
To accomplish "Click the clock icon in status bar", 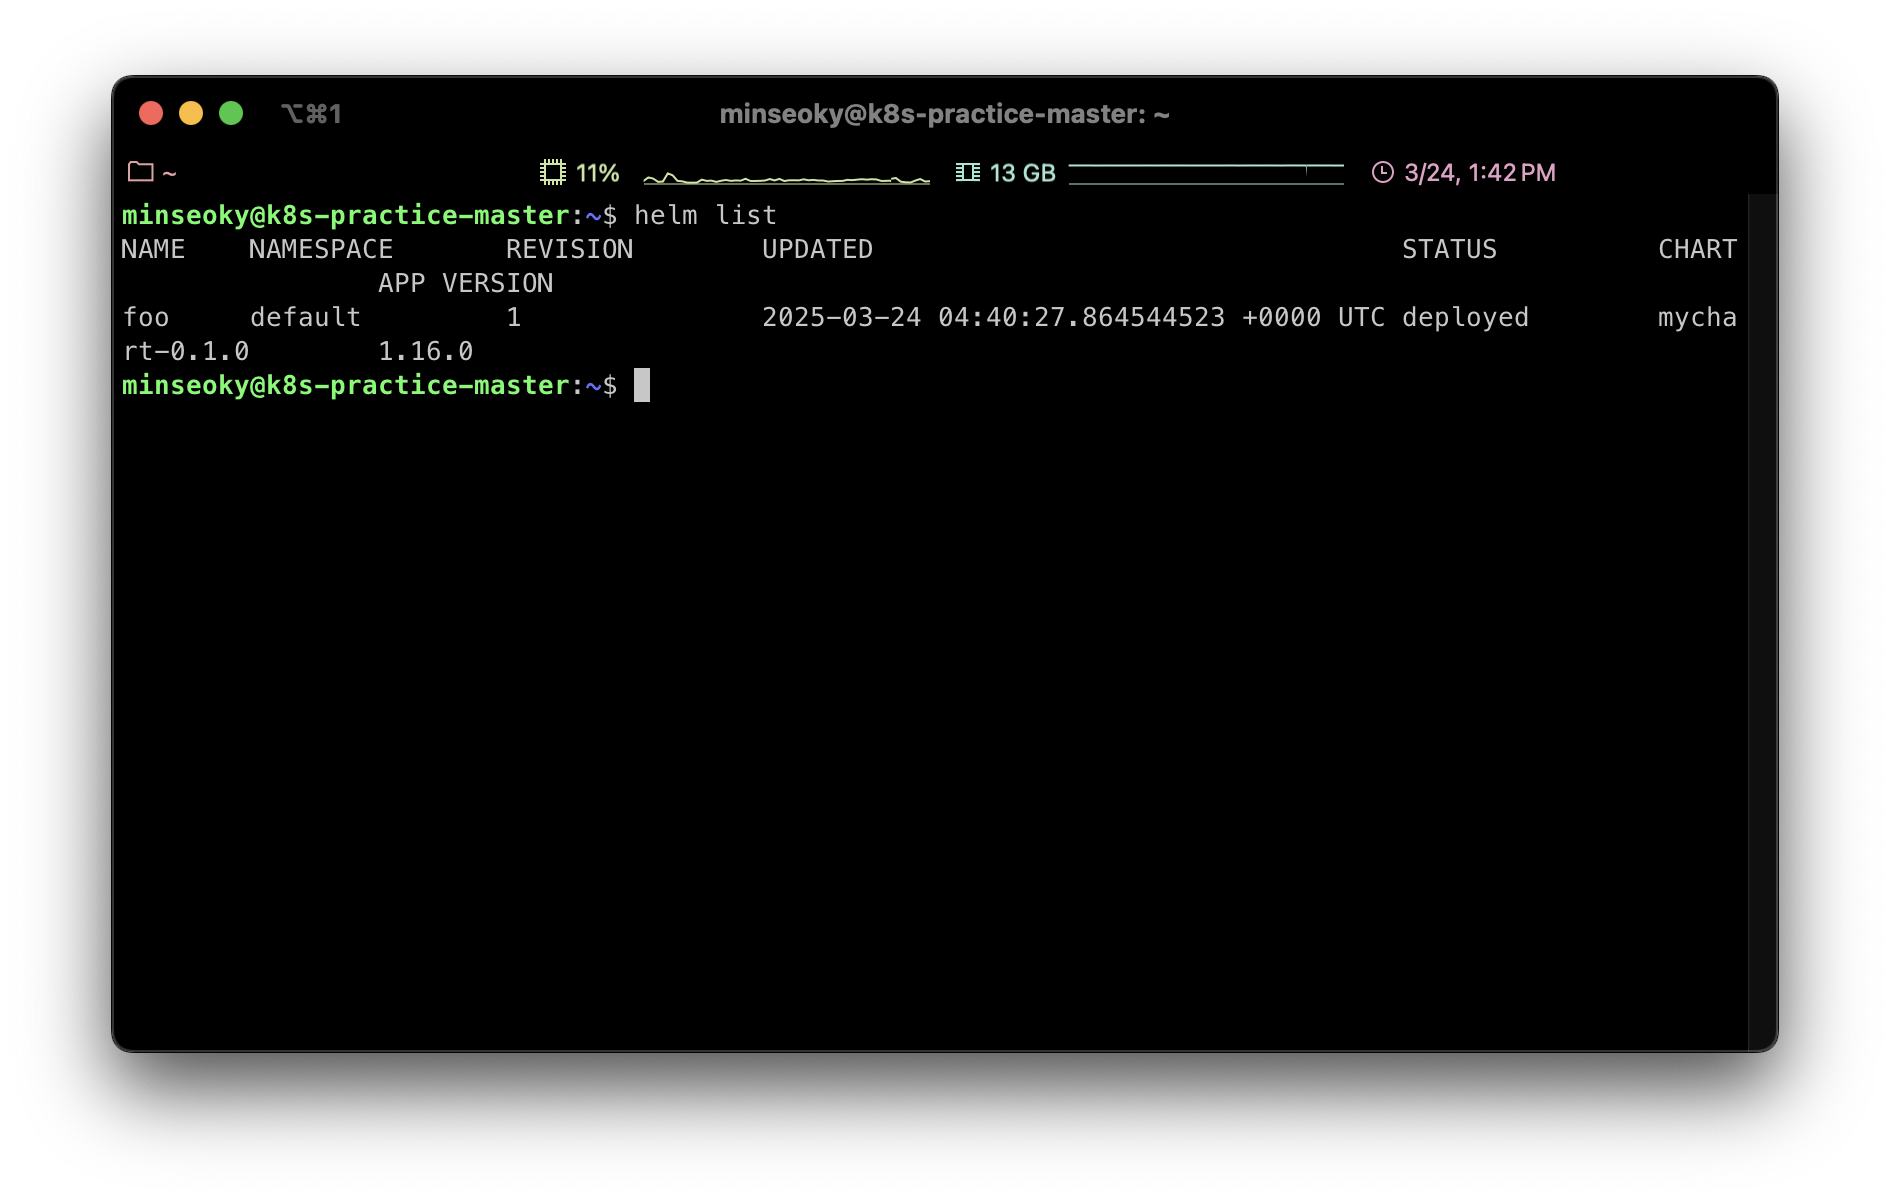I will click(x=1382, y=172).
